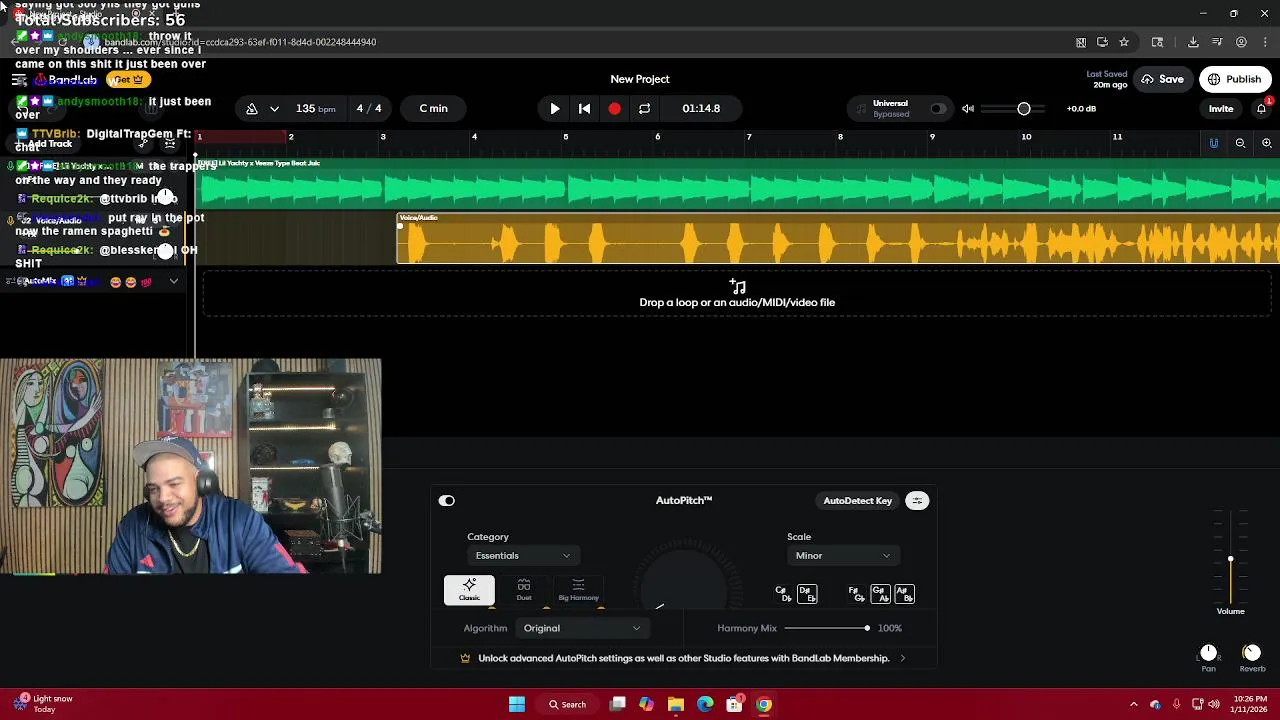Click the timeline zoom in icon
The width and height of the screenshot is (1280, 720).
[x=1266, y=143]
